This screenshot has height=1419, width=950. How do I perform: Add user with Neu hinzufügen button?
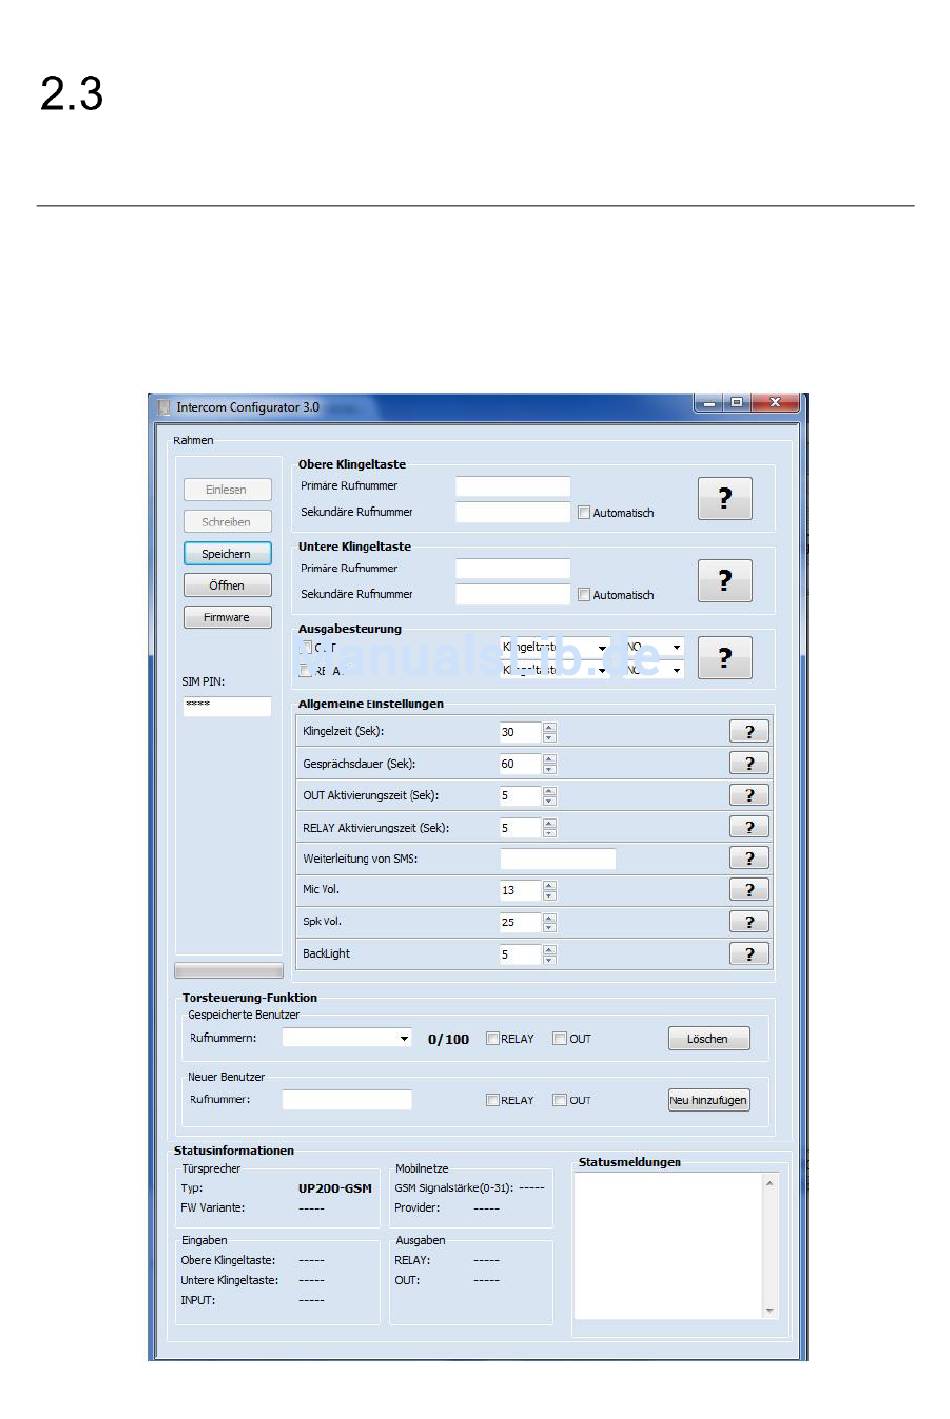coord(708,1100)
